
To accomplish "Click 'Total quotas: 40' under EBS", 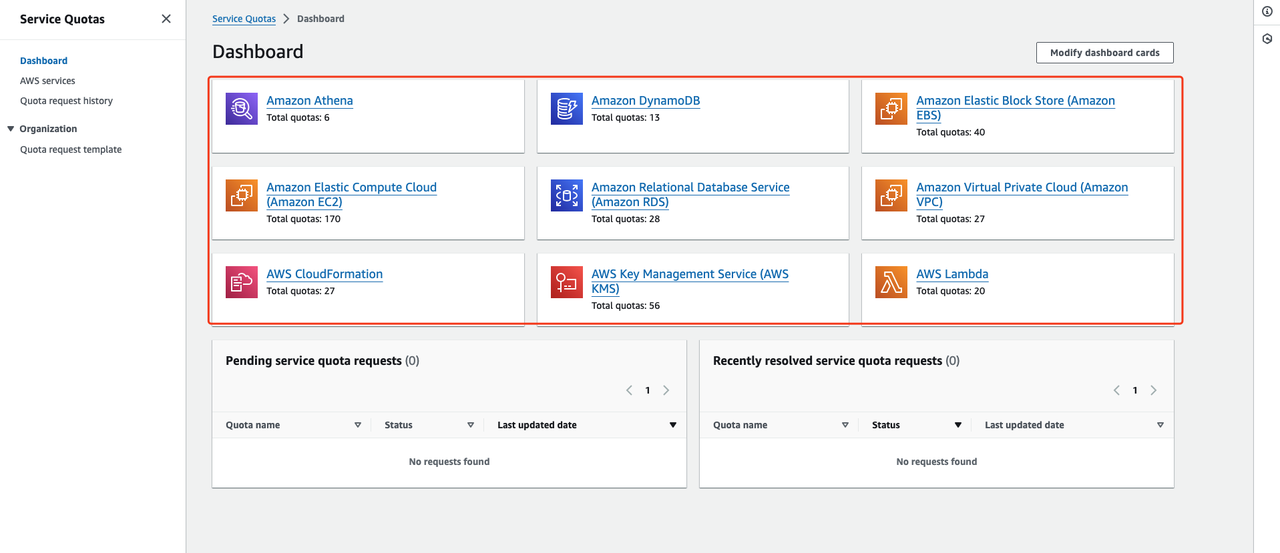I will click(x=951, y=132).
